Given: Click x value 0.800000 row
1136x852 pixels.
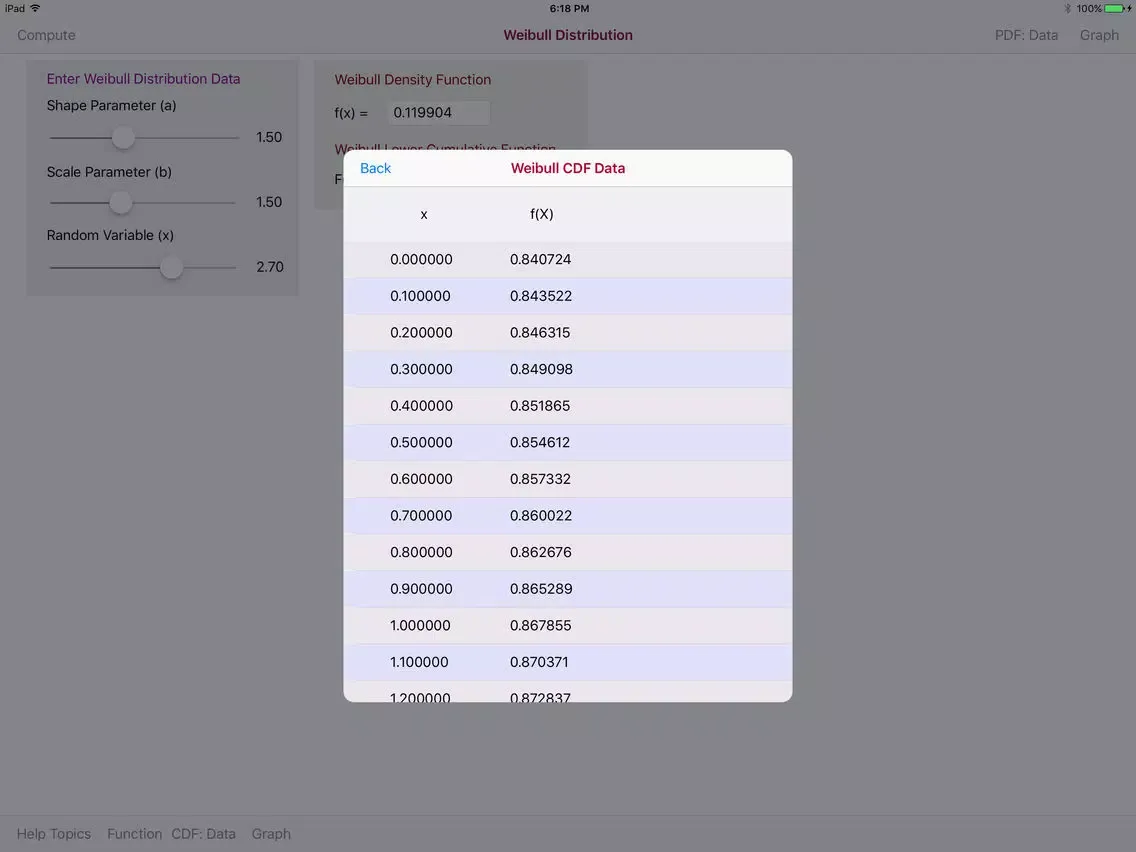Looking at the screenshot, I should (x=567, y=552).
